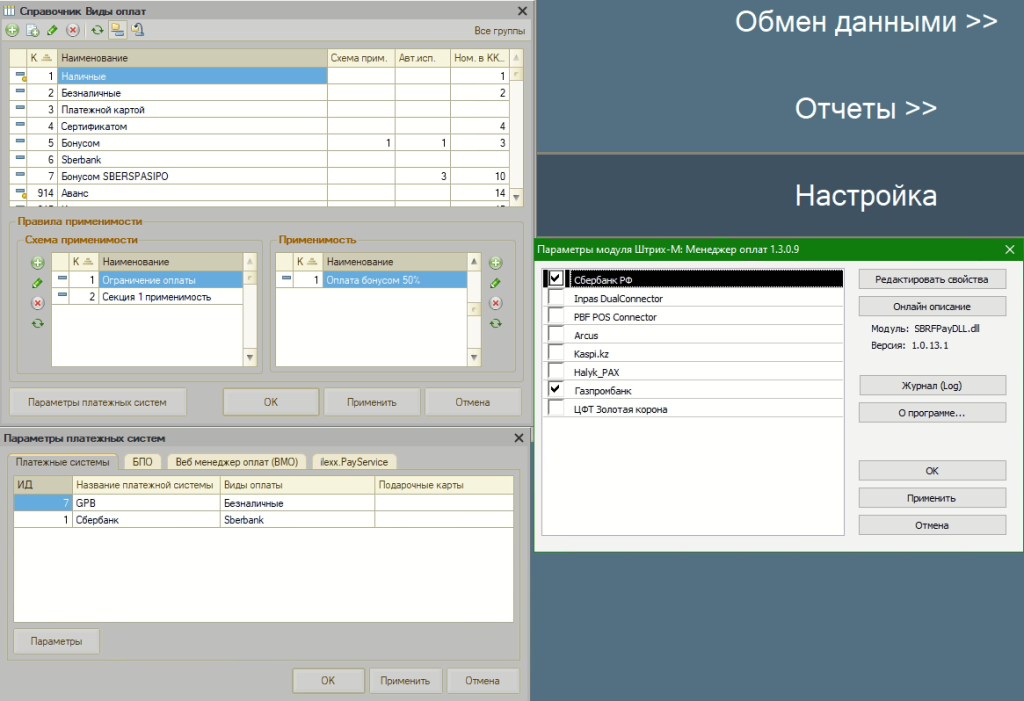Switch to БПО tab
The width and height of the screenshot is (1024, 701).
(142, 462)
